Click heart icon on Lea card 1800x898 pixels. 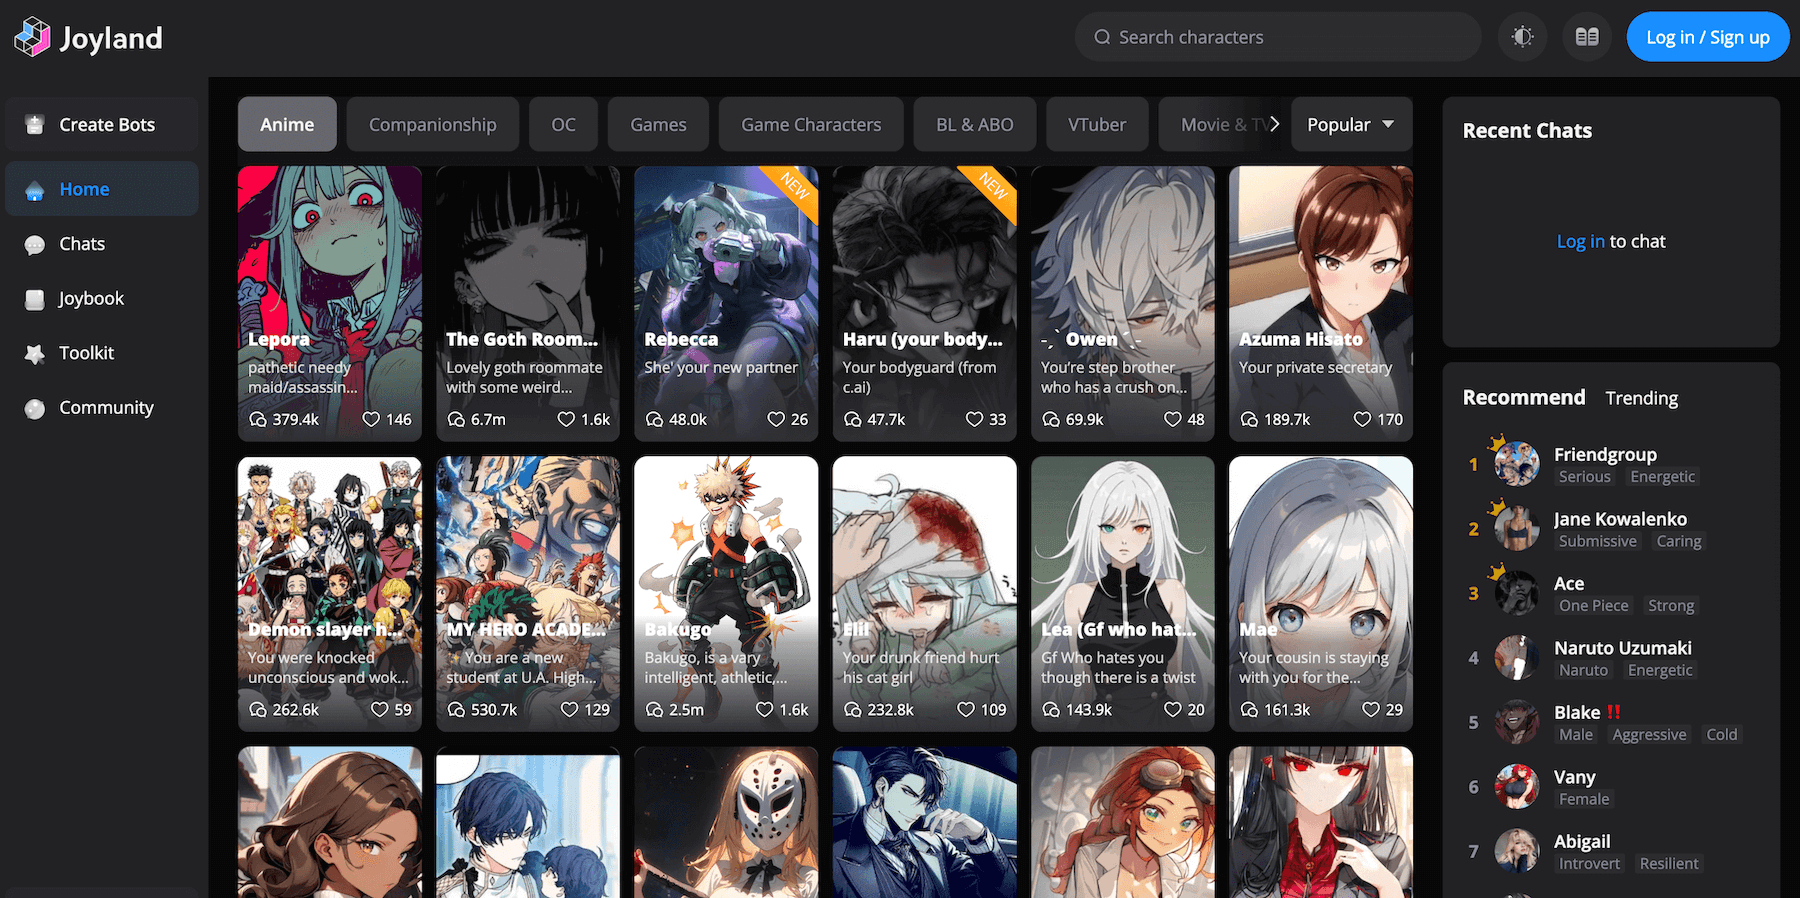pos(1173,709)
